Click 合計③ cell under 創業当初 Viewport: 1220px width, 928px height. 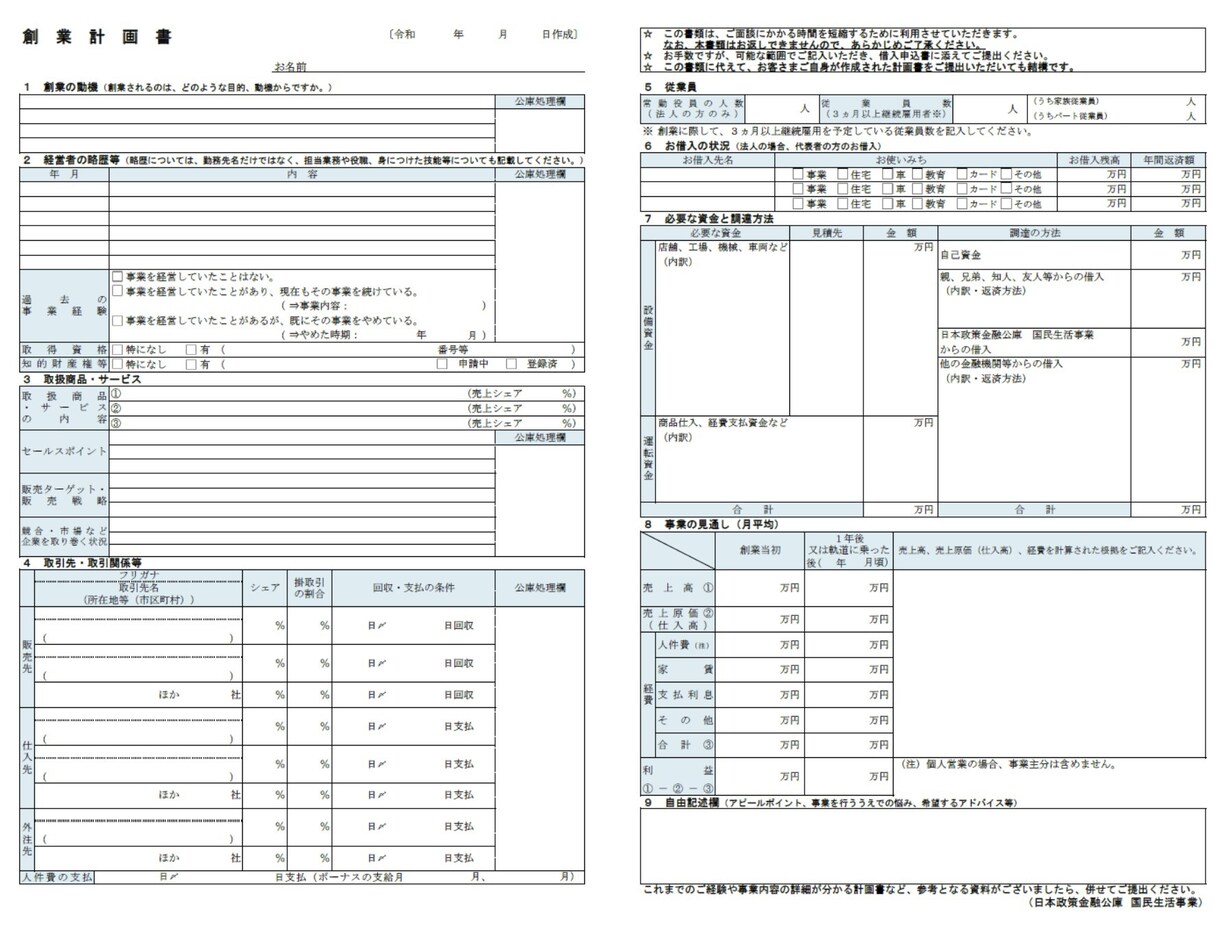pyautogui.click(x=760, y=744)
